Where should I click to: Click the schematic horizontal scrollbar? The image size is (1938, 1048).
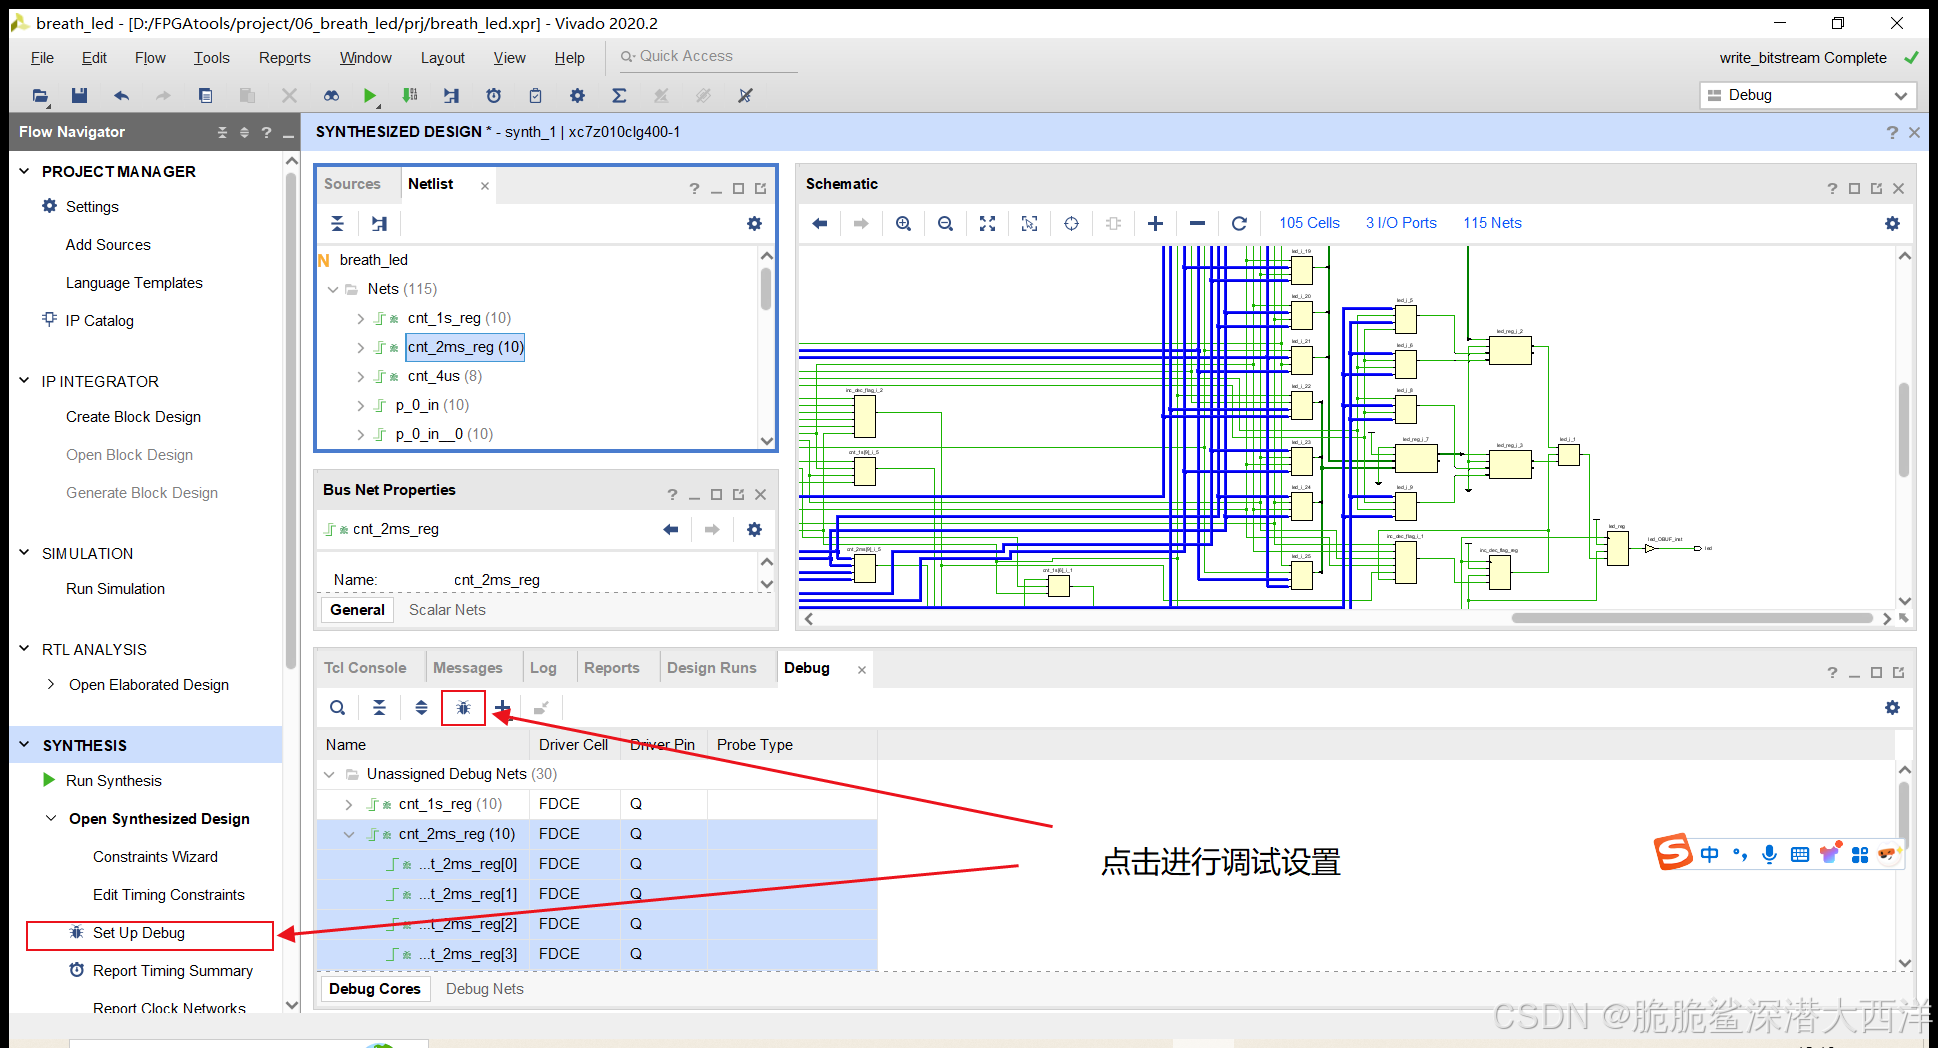click(x=1692, y=618)
